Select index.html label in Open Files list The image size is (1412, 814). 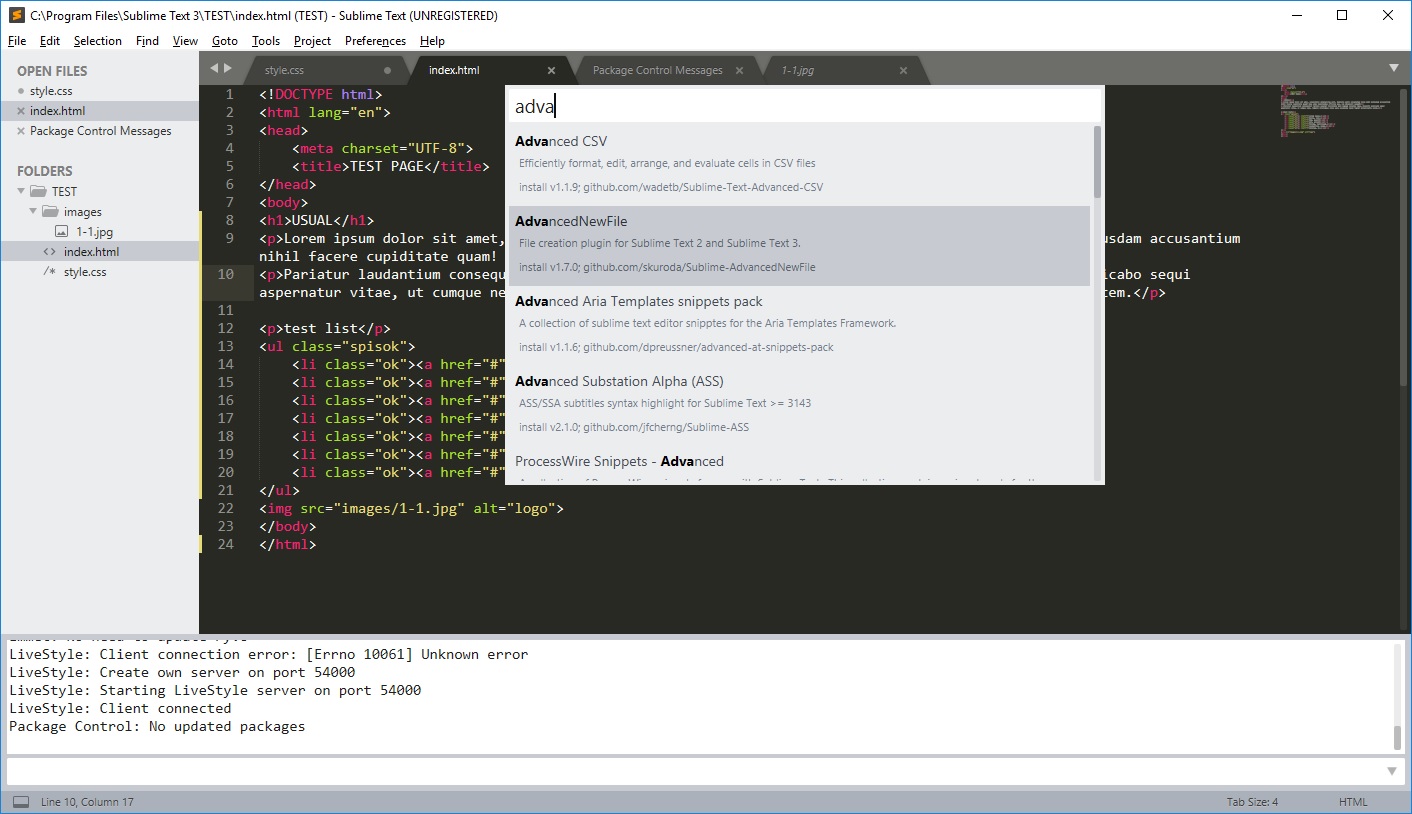click(x=57, y=111)
